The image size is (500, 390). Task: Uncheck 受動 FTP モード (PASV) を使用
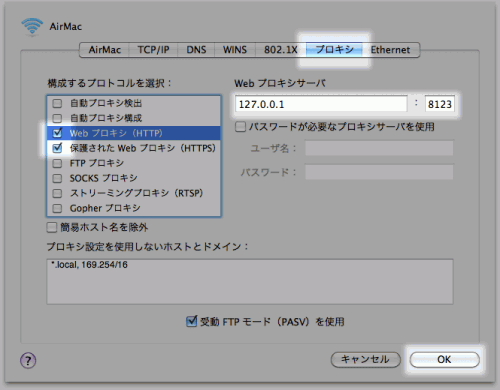pyautogui.click(x=191, y=321)
